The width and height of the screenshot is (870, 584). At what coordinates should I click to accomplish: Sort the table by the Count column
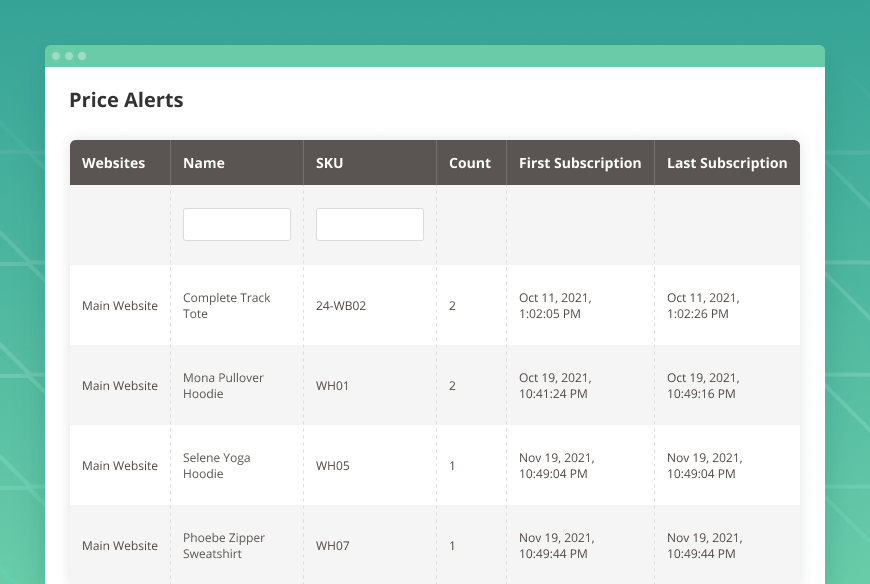(470, 162)
